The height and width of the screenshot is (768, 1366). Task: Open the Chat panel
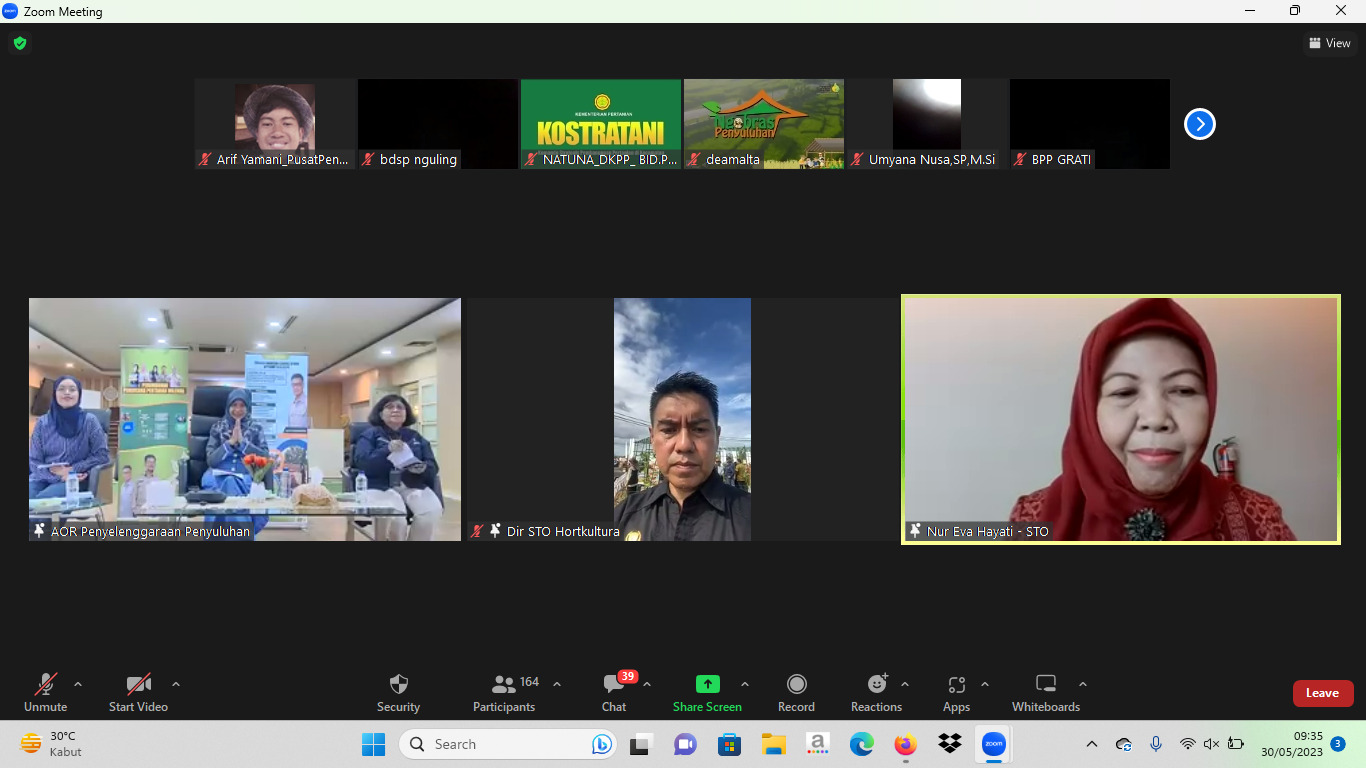[614, 693]
